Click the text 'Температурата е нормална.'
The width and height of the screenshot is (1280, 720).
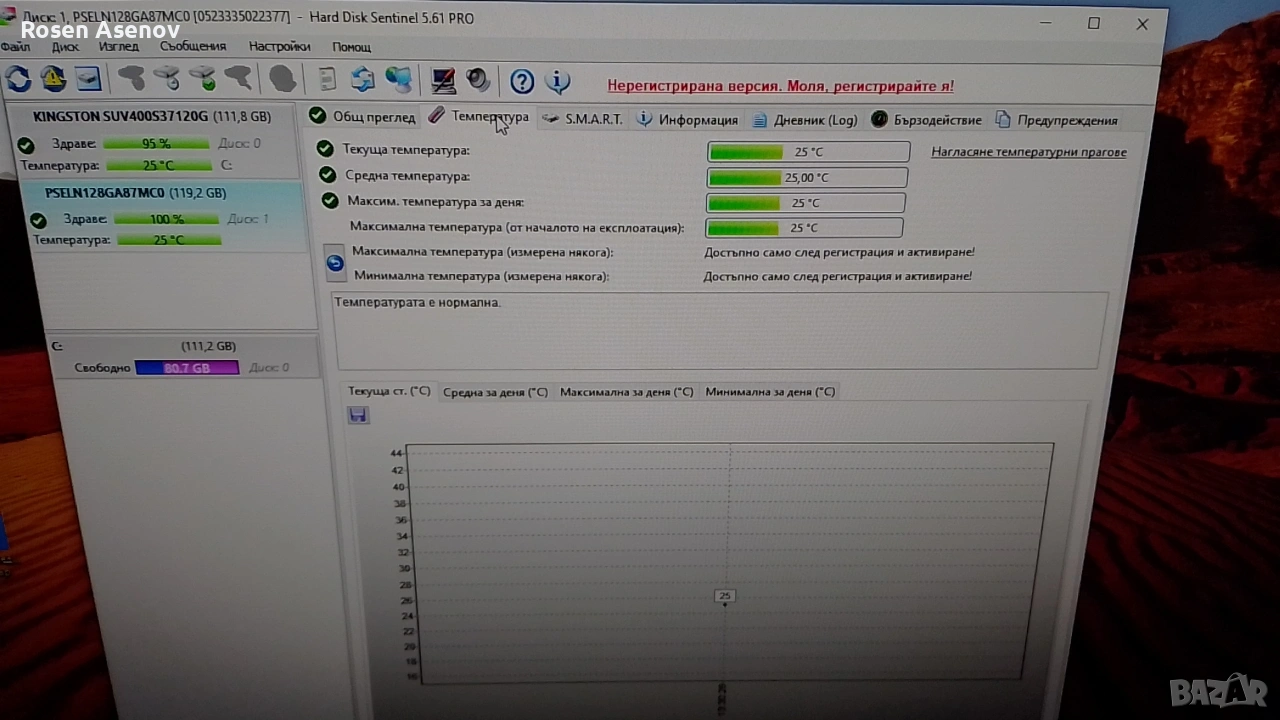tap(418, 302)
